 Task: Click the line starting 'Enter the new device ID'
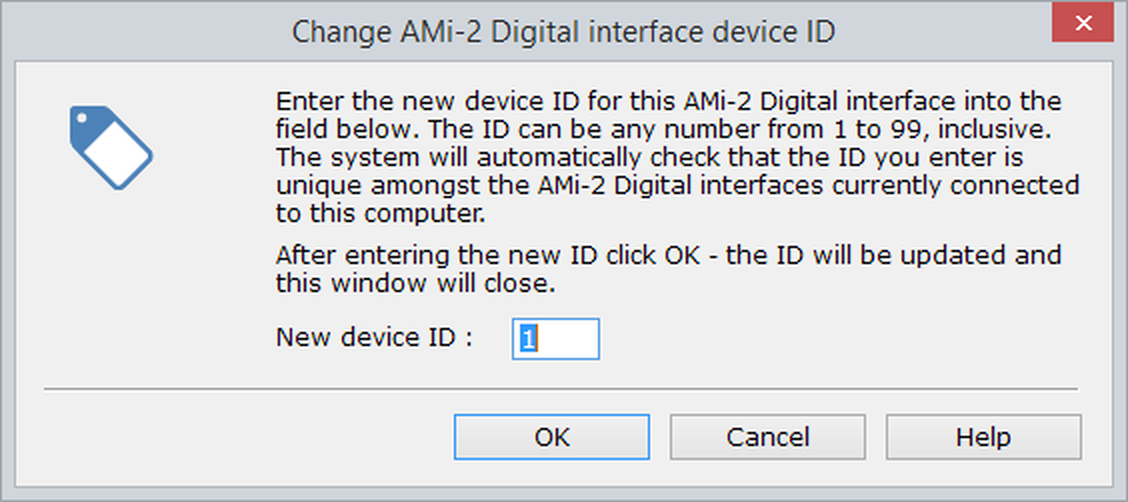coord(668,102)
